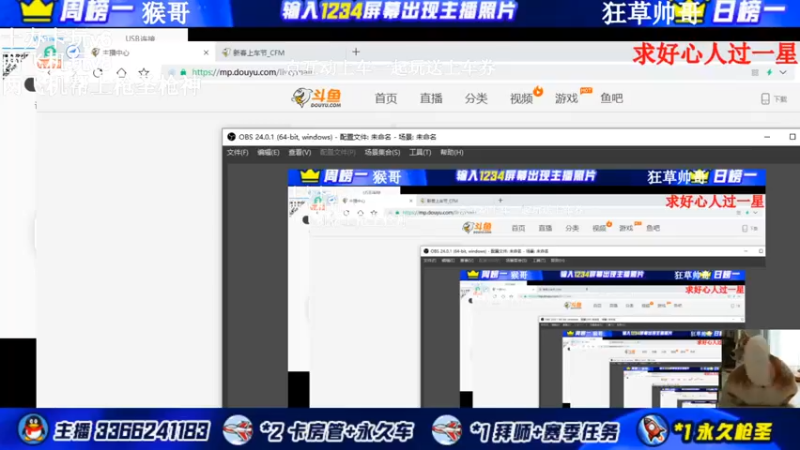The height and width of the screenshot is (450, 800).
Task: Open the 直播 nav link
Action: click(x=431, y=98)
